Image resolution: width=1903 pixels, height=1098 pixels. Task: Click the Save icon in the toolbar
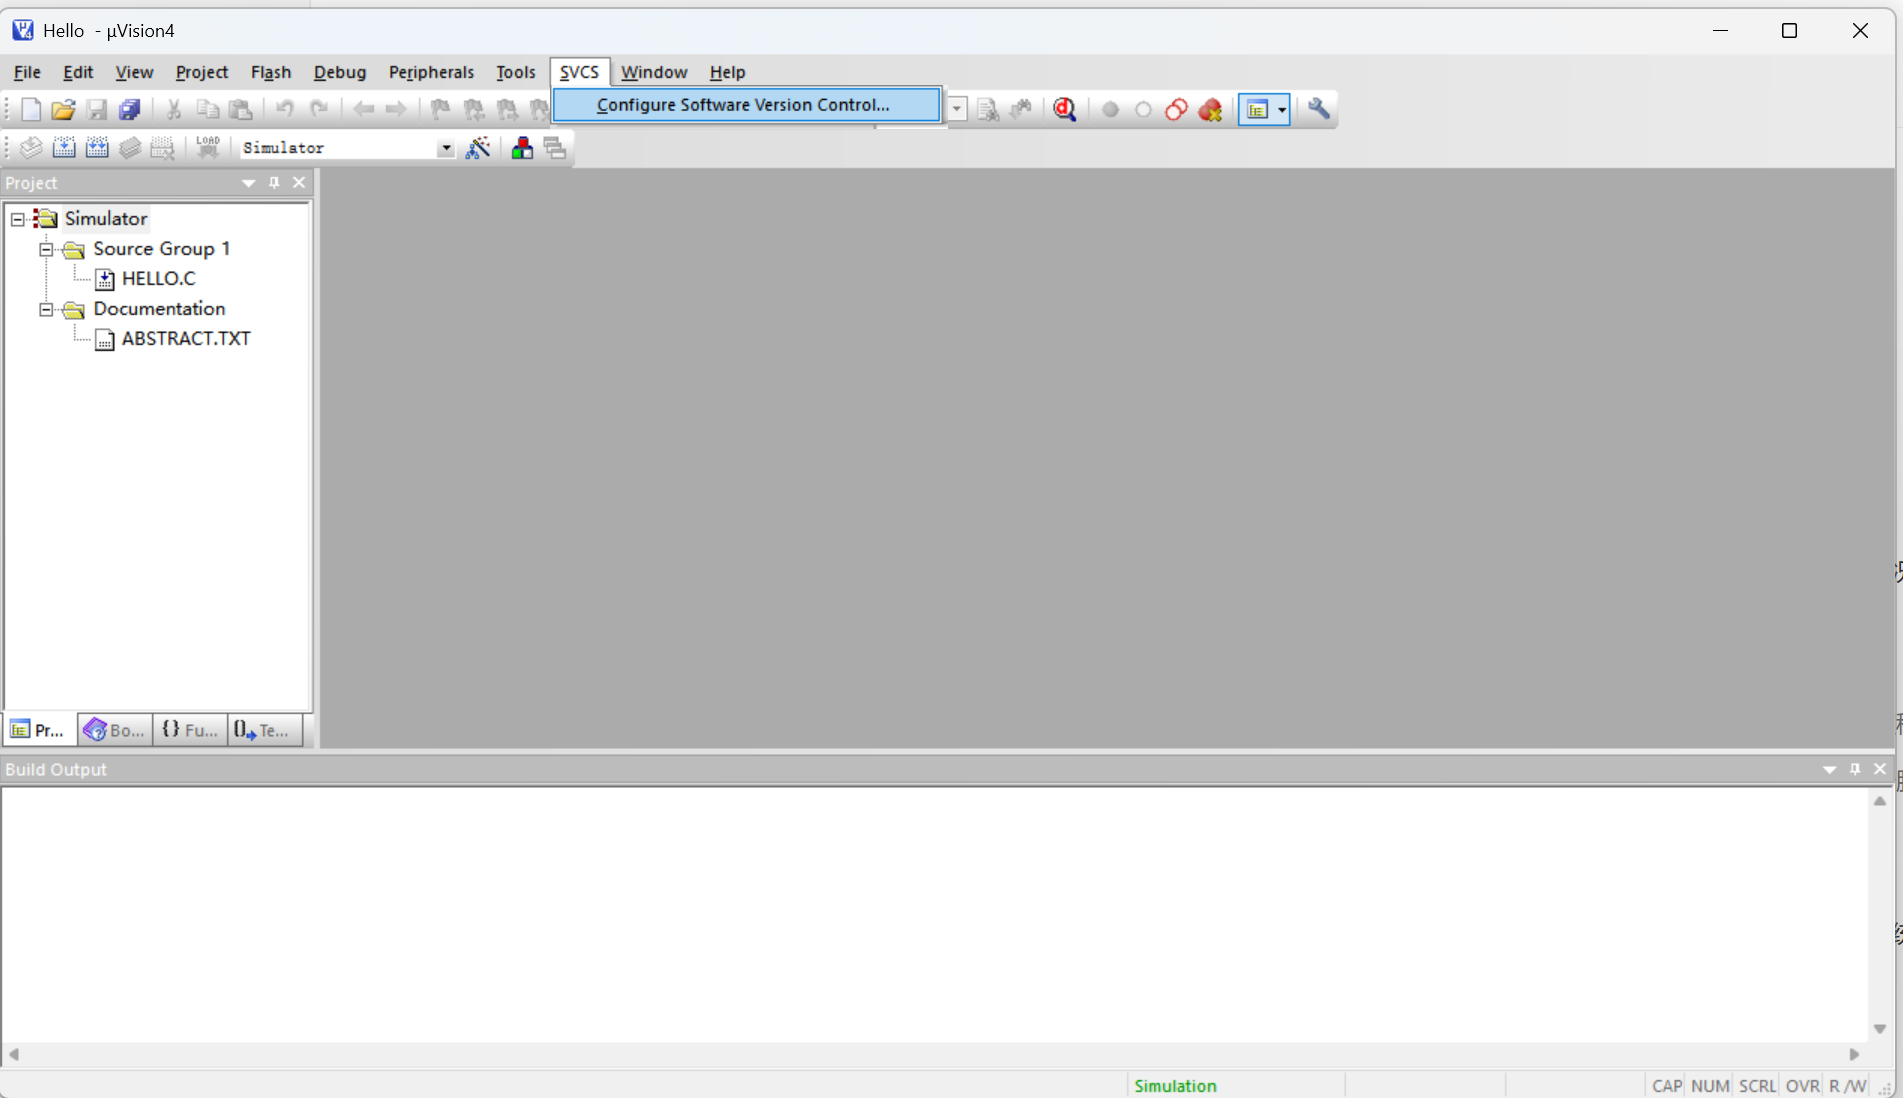click(96, 109)
